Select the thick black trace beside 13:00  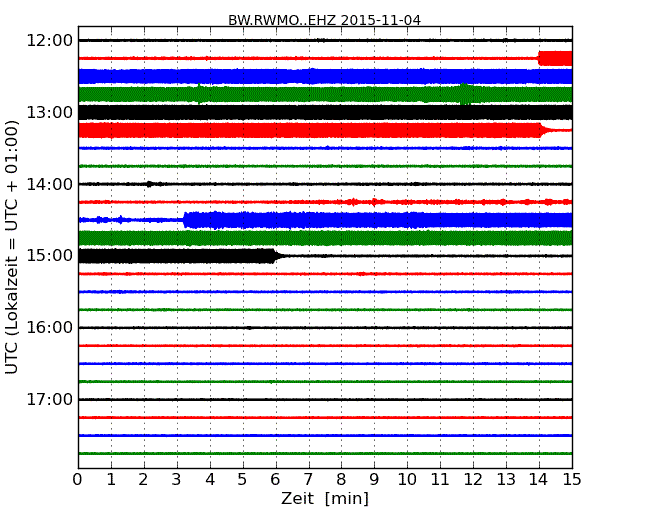click(x=325, y=112)
